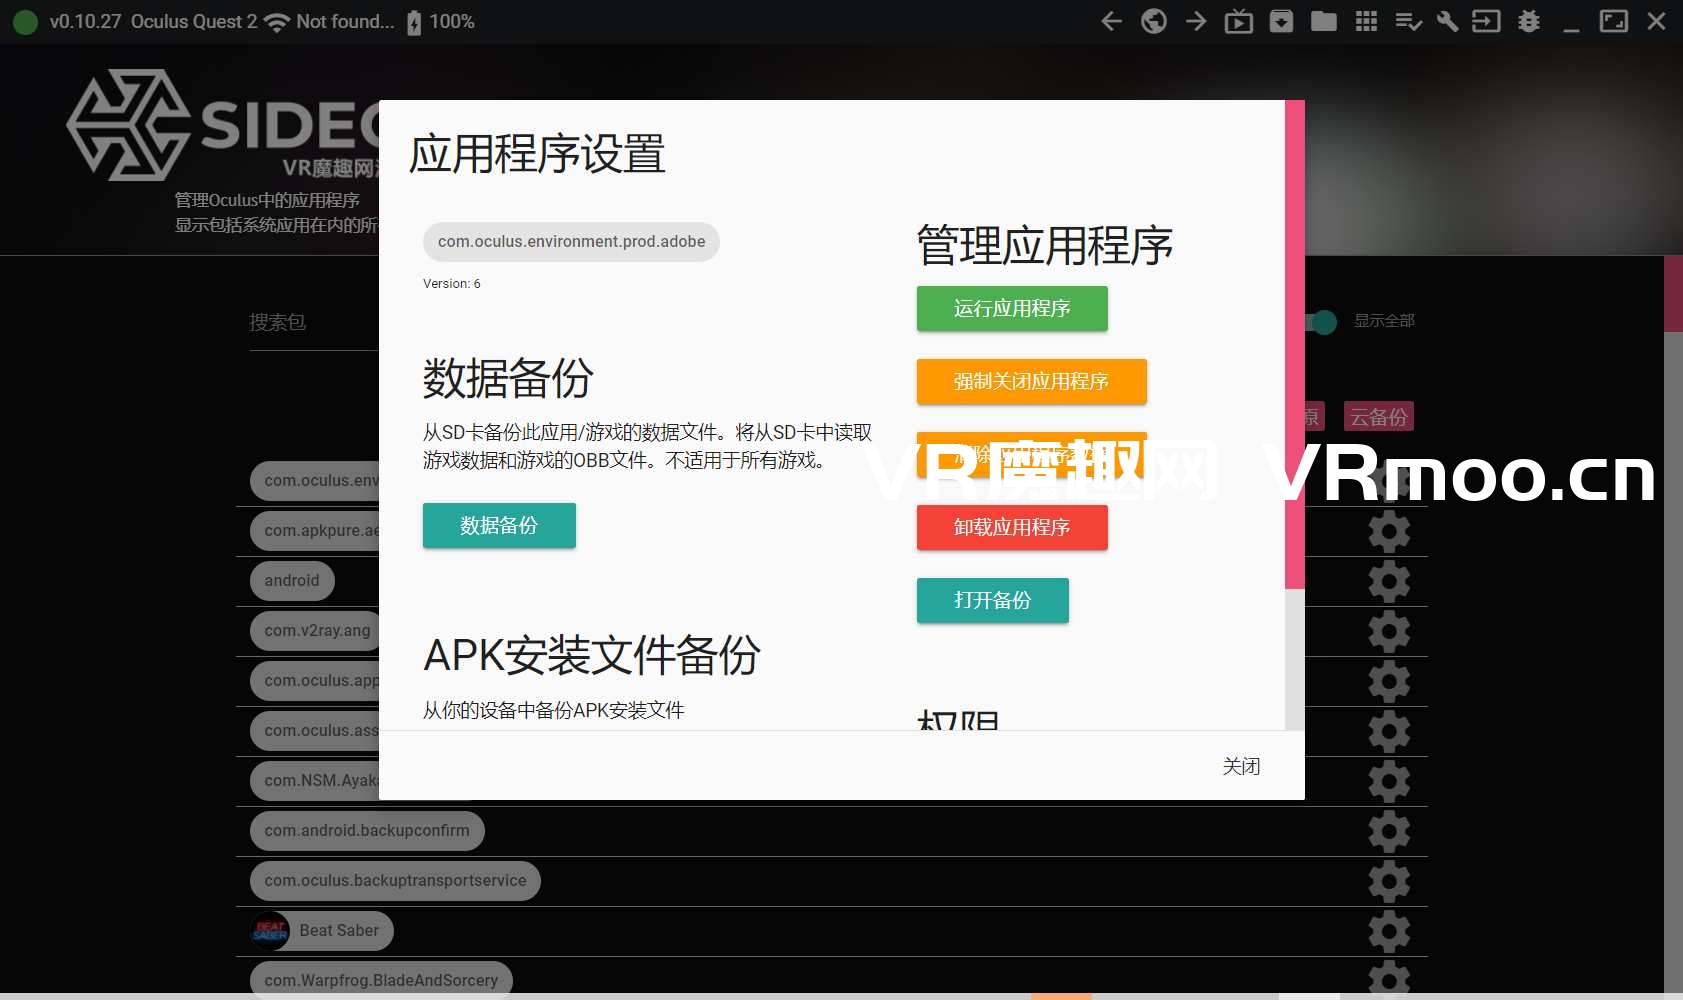Open settings gear for Beat Saber
Screen dimensions: 1683x1000
point(1389,931)
